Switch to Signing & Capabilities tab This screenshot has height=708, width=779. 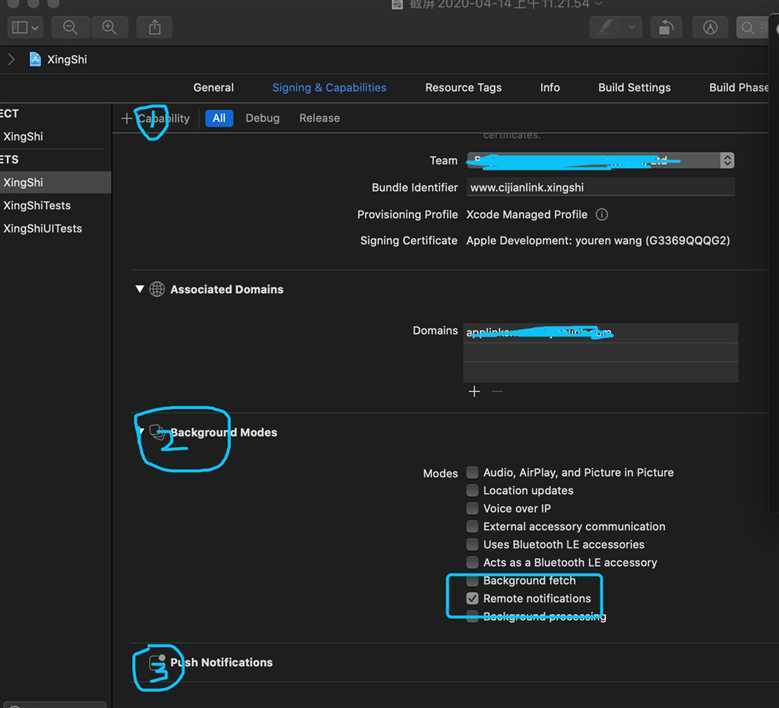329,87
